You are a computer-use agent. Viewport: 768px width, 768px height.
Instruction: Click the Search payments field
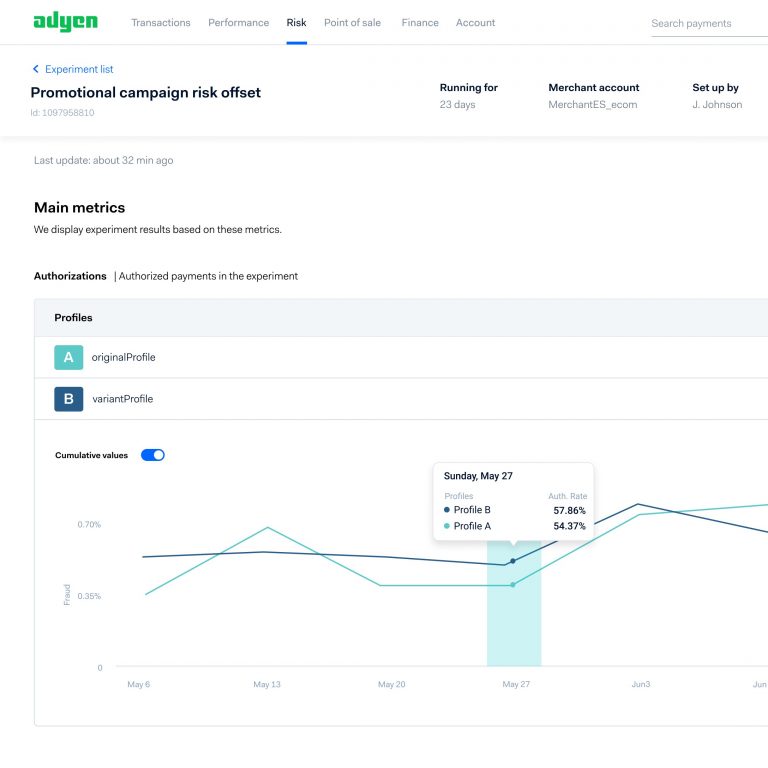coord(705,24)
